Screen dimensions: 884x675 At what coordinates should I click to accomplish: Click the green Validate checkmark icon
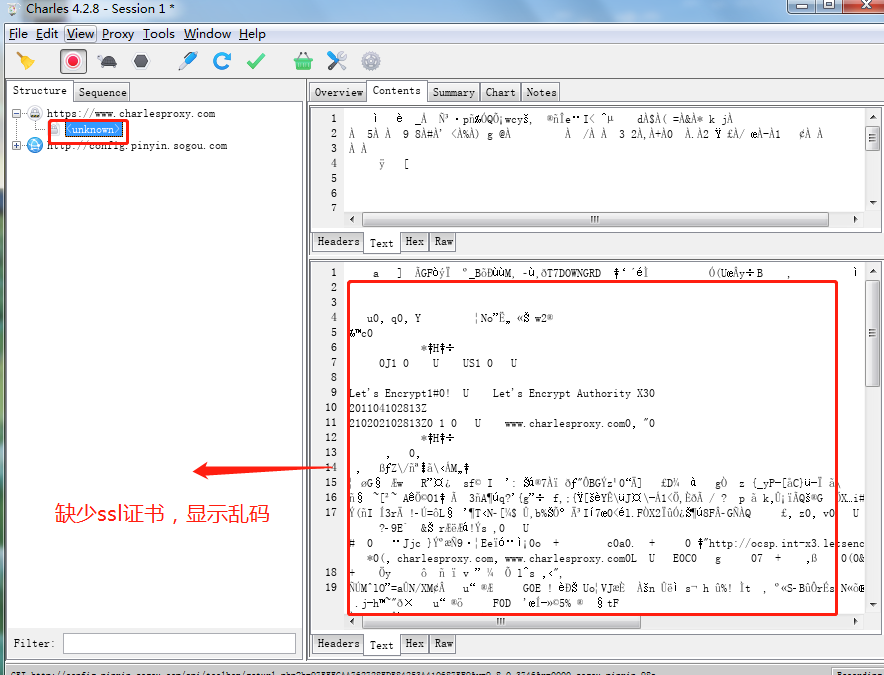[256, 61]
